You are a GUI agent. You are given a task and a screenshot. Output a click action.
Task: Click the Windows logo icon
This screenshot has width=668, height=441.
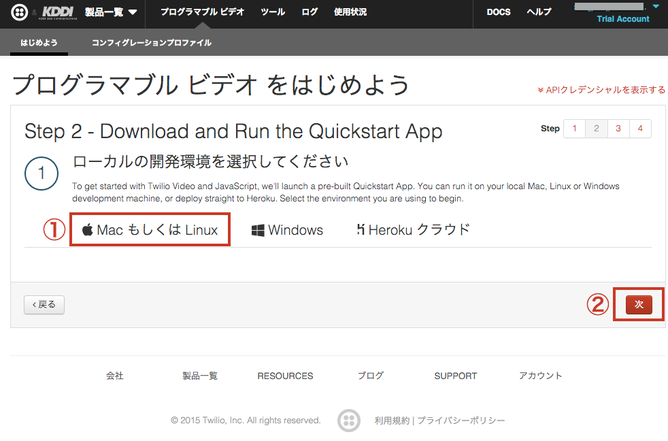click(258, 231)
